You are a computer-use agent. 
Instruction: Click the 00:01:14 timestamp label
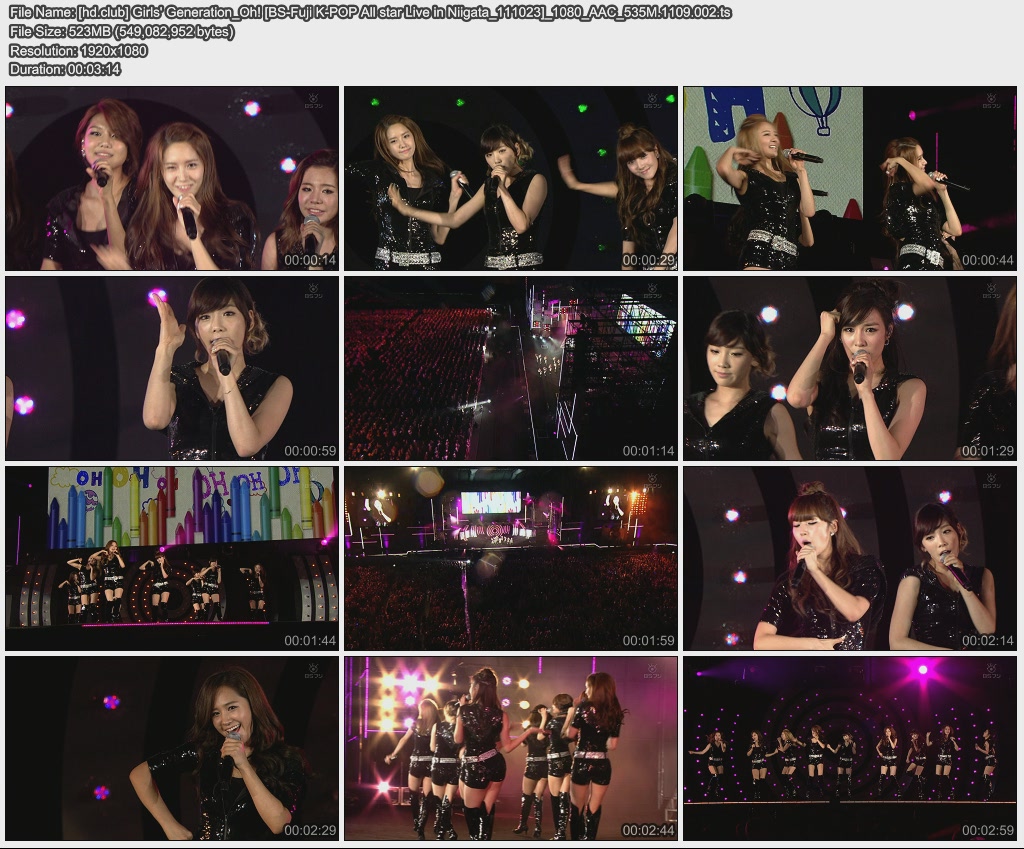[648, 450]
